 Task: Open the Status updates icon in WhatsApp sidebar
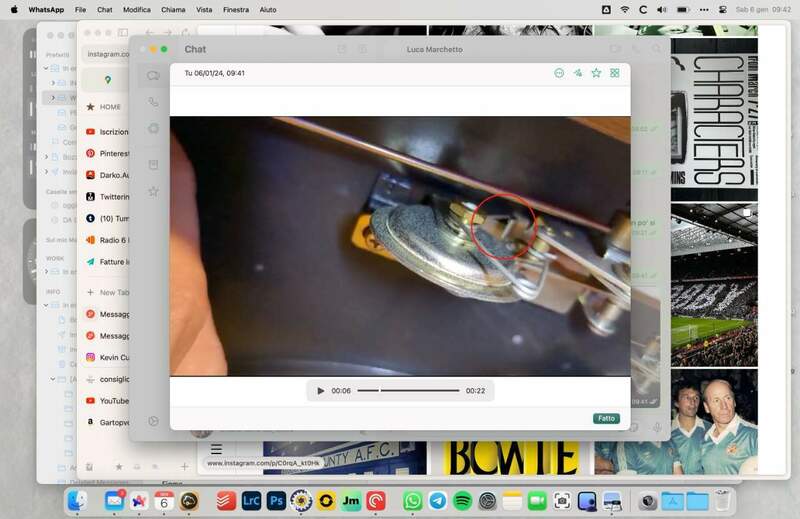click(x=153, y=128)
